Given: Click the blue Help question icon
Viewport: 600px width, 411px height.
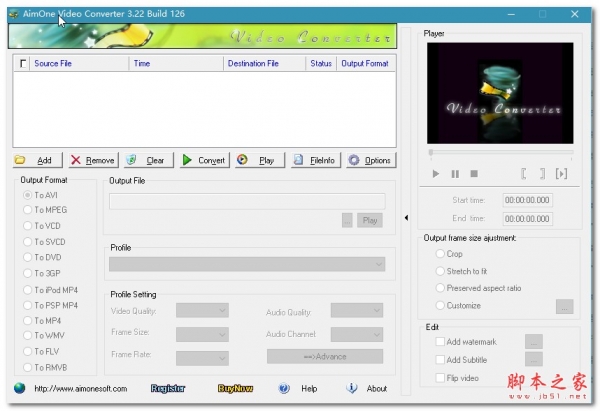Looking at the screenshot, I should (284, 388).
